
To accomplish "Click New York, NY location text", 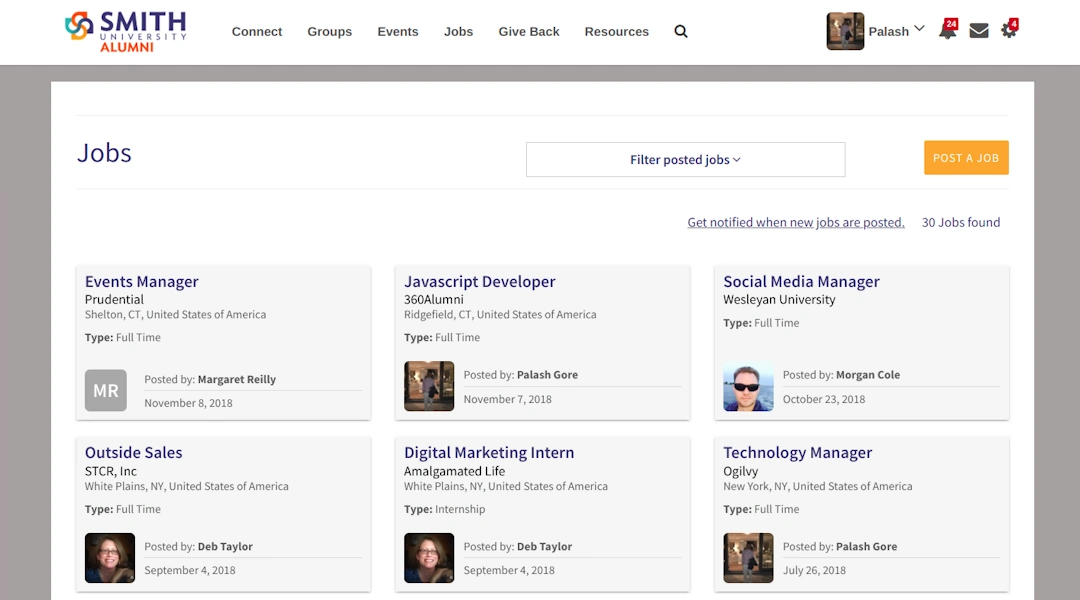I will point(818,486).
